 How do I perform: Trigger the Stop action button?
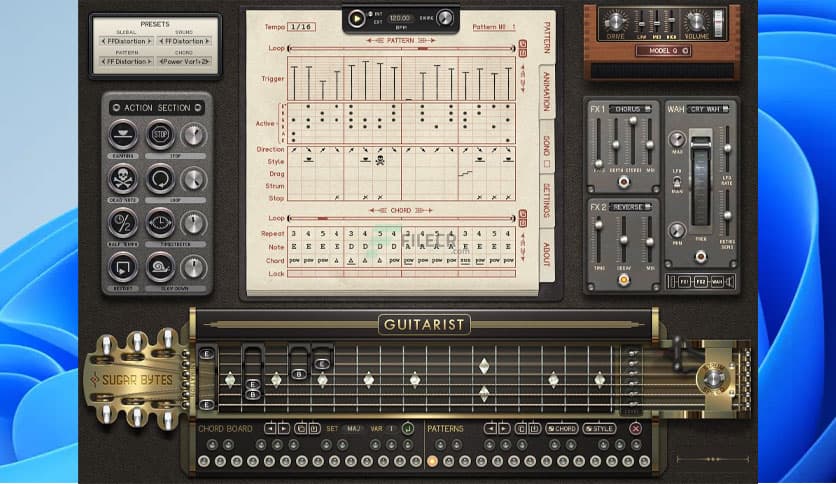pyautogui.click(x=160, y=134)
